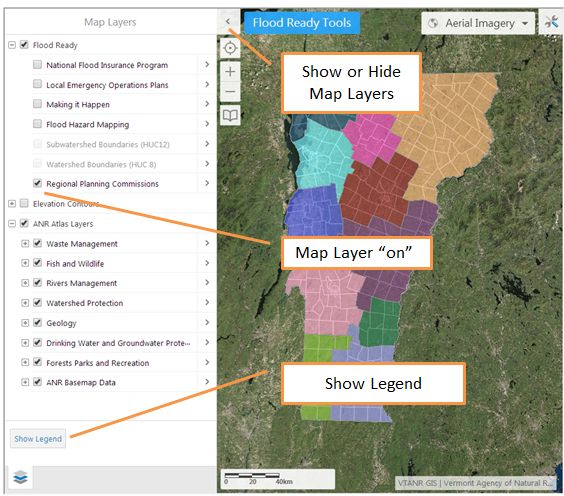Open Geology layer options arrow
The width and height of the screenshot is (564, 496).
tap(207, 322)
